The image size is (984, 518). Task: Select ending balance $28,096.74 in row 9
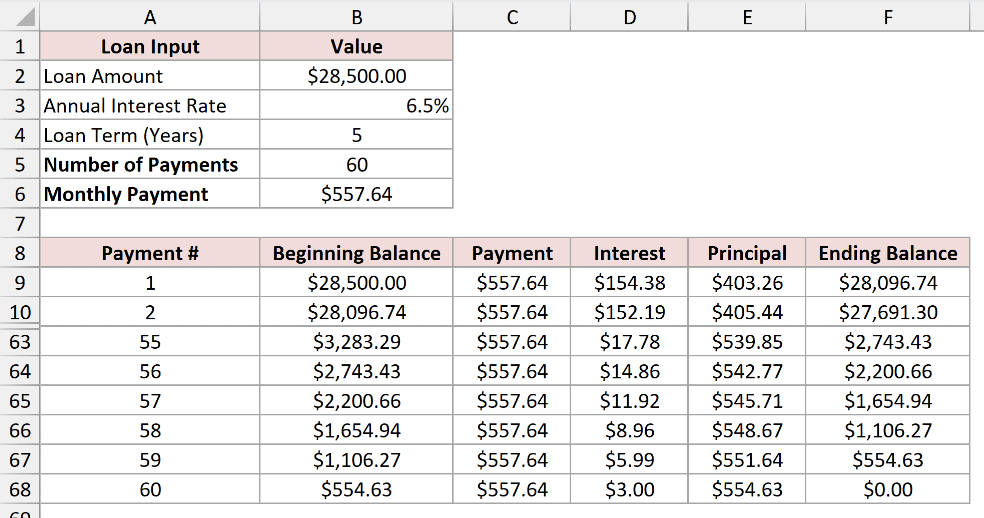(887, 283)
